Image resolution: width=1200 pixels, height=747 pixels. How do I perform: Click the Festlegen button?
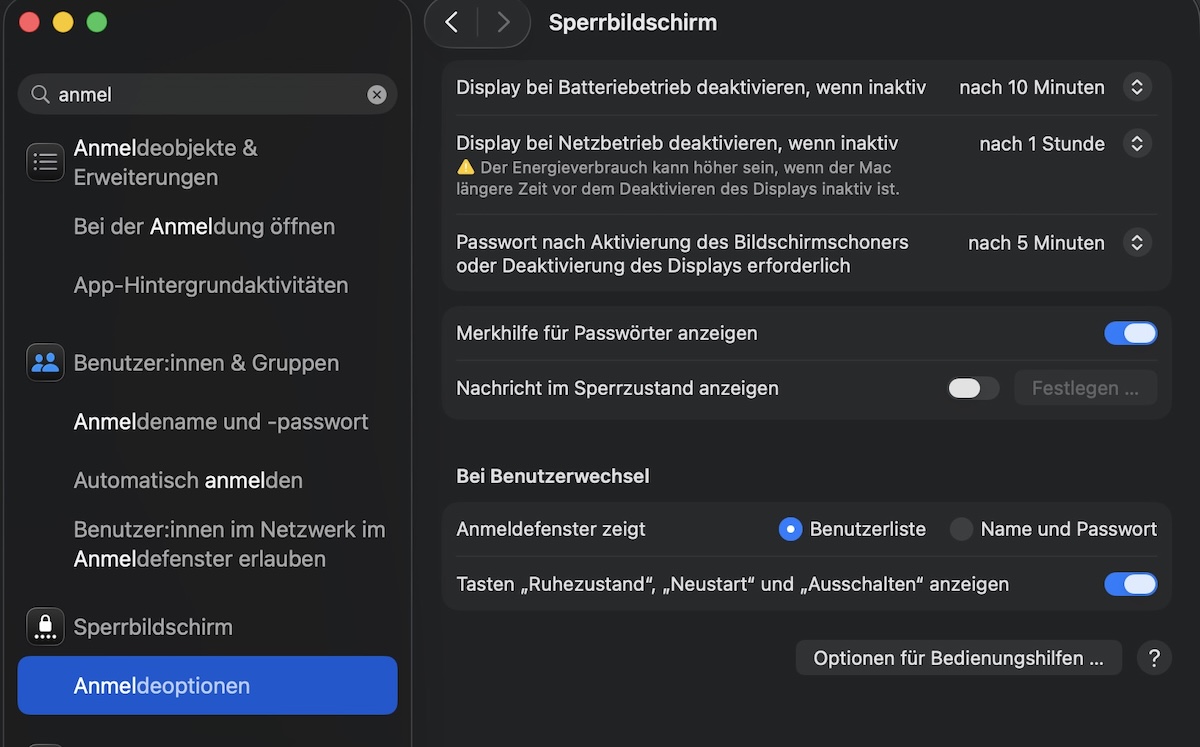[x=1085, y=388]
